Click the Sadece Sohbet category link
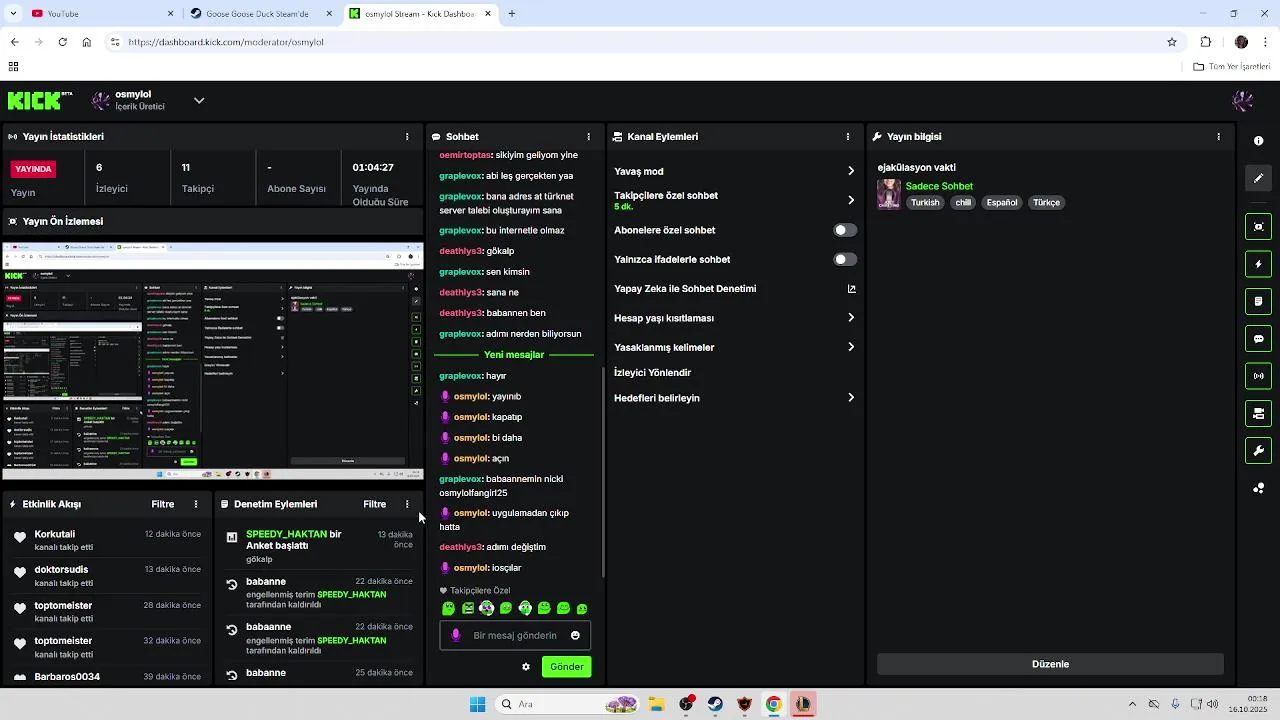The width and height of the screenshot is (1280, 720). coord(939,186)
